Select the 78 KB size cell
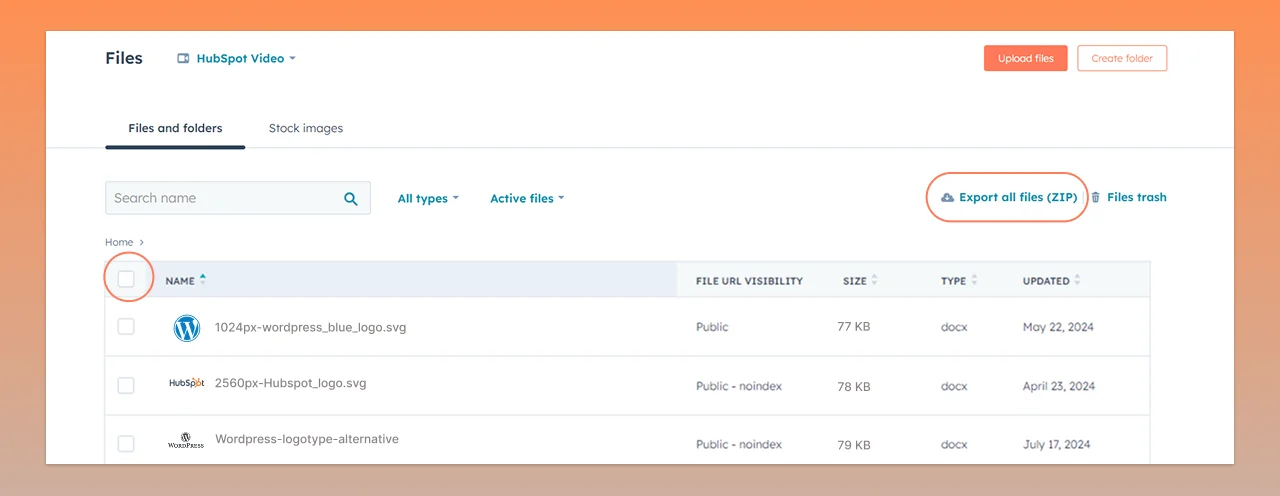Image resolution: width=1280 pixels, height=496 pixels. click(854, 386)
